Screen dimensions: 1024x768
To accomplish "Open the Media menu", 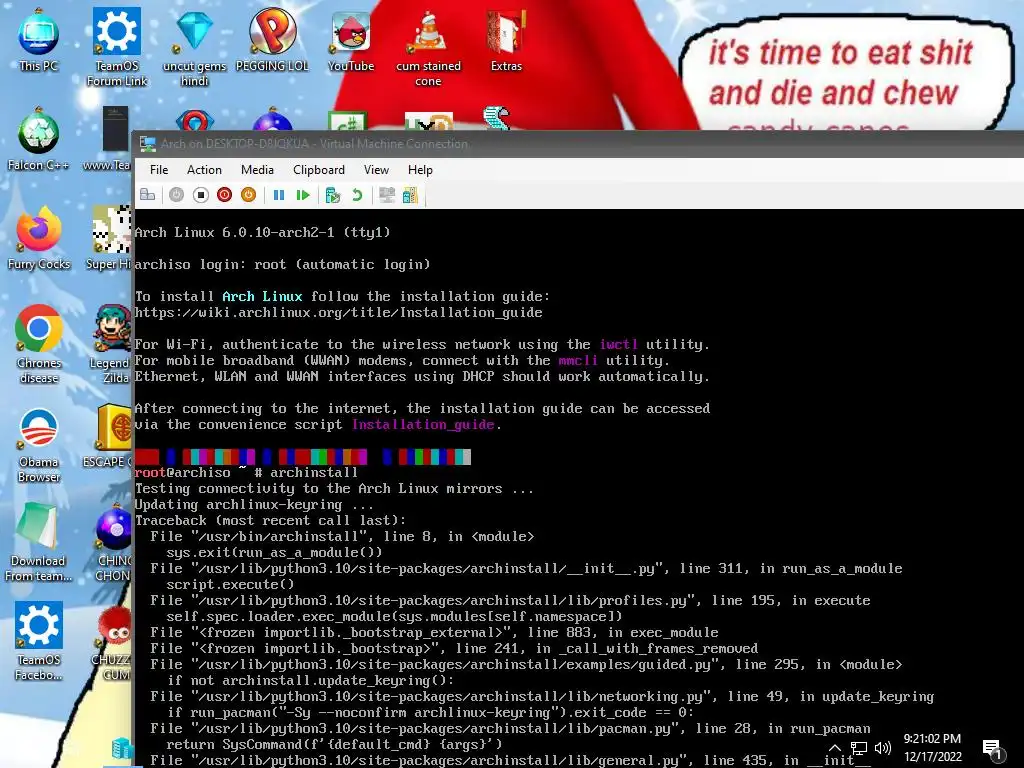I will (257, 170).
